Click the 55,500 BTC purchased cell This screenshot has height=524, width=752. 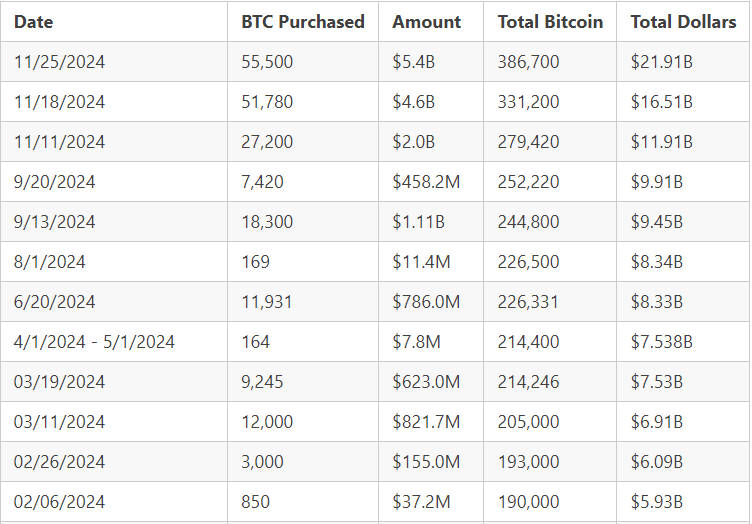point(267,62)
